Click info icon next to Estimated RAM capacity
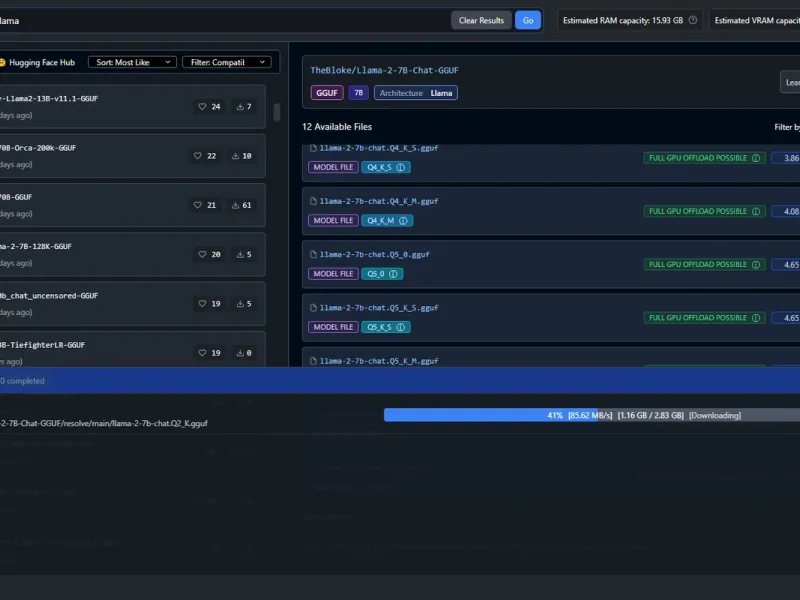This screenshot has height=600, width=800. coord(692,20)
